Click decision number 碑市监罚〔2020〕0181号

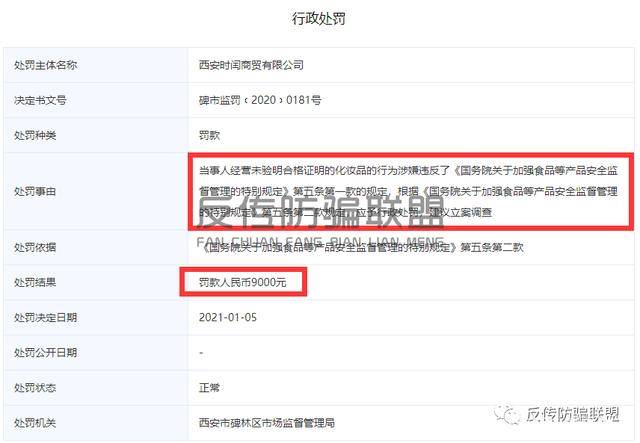pyautogui.click(x=260, y=100)
